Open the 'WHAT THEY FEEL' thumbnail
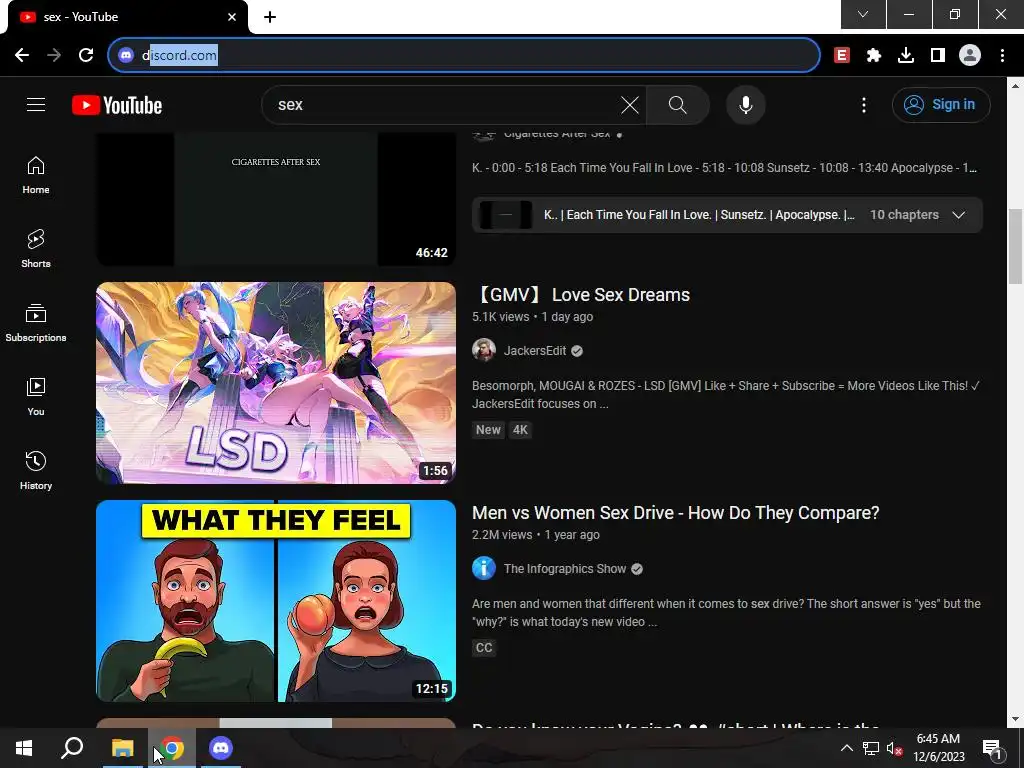 coord(276,601)
